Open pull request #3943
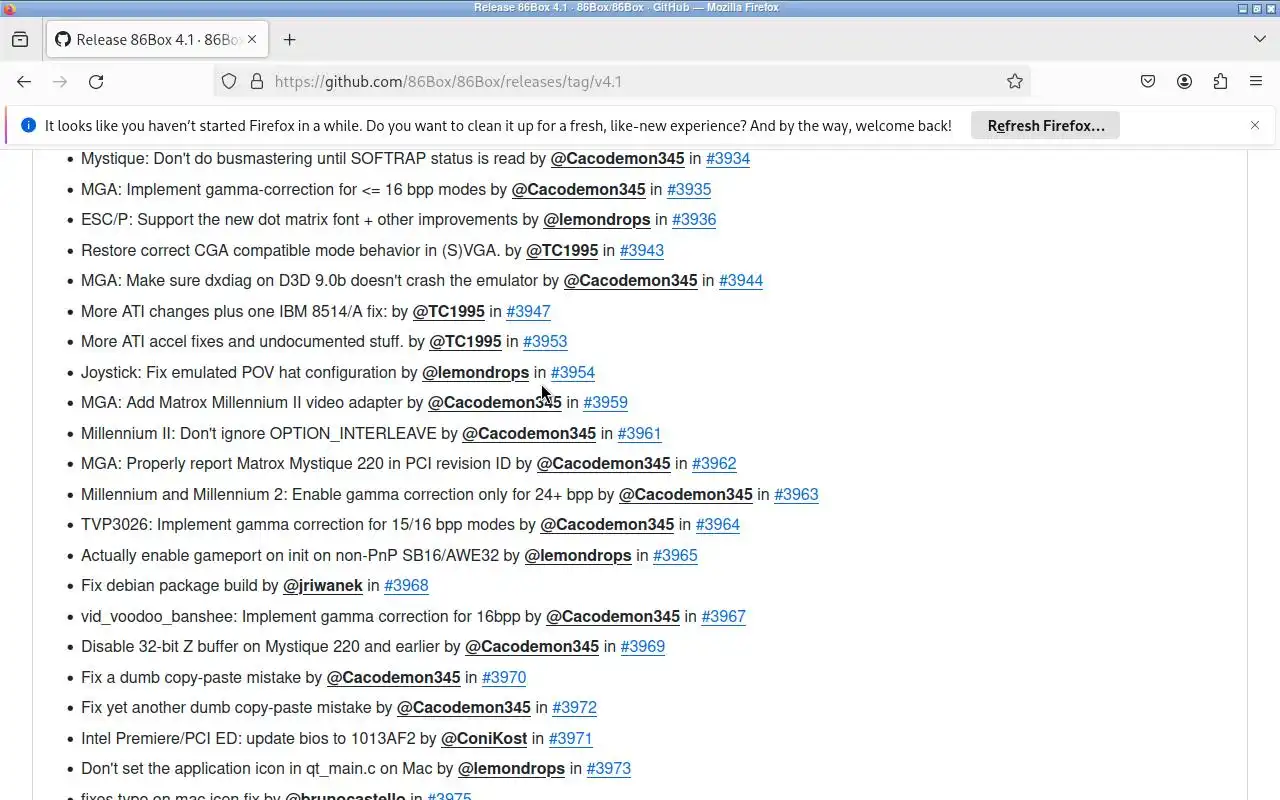 point(642,250)
